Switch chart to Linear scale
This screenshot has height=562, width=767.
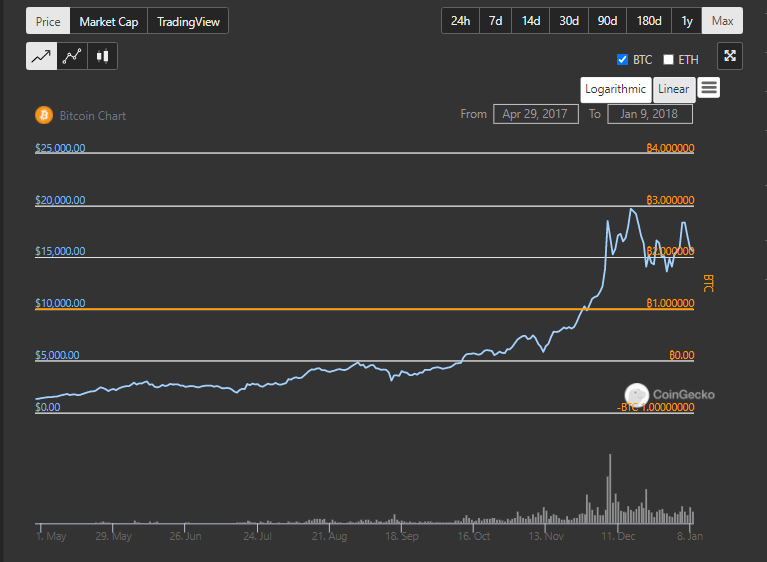pos(674,90)
